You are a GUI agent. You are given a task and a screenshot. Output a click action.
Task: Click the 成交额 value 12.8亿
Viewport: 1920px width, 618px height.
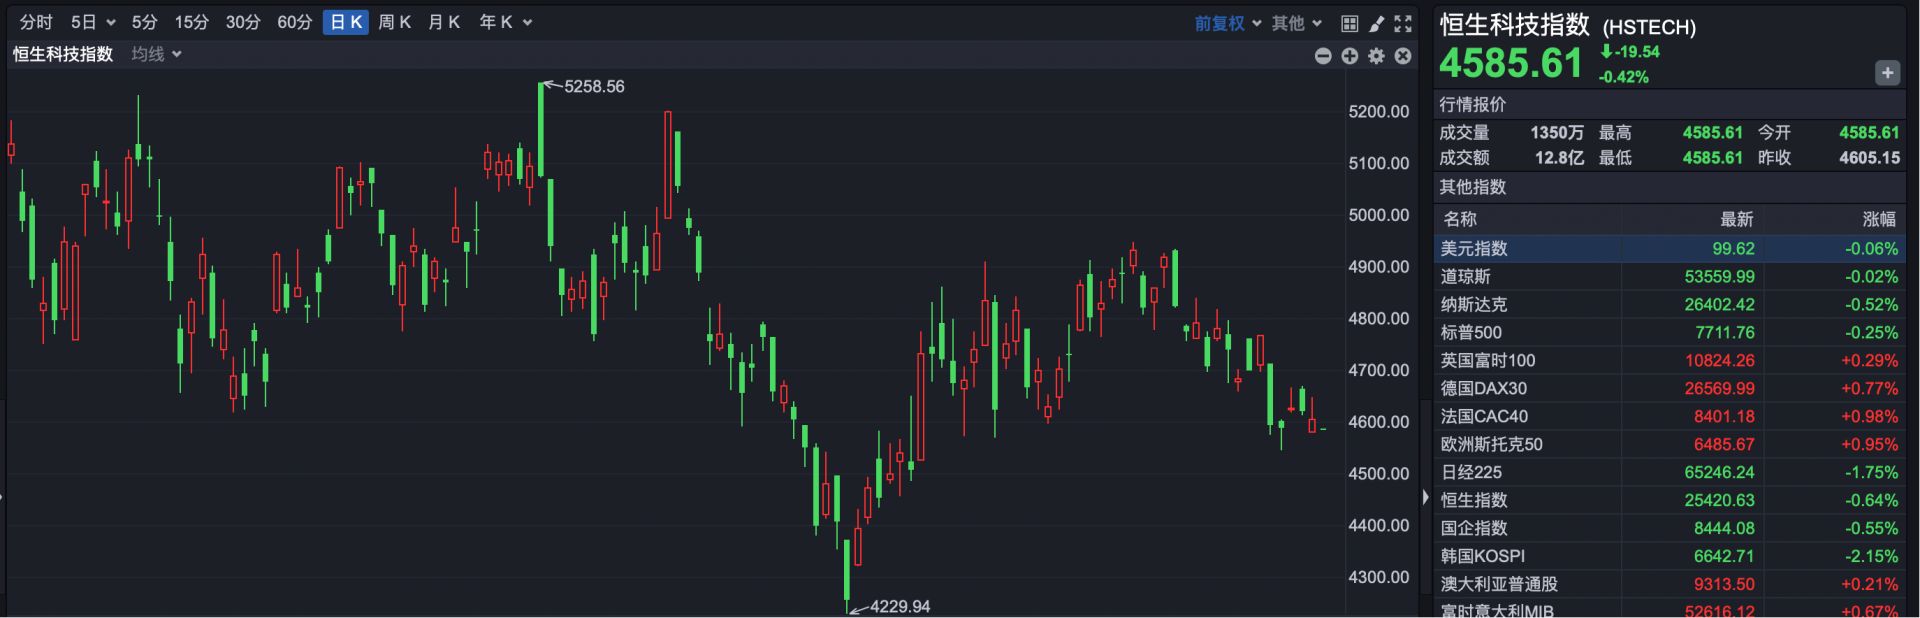pos(1559,158)
